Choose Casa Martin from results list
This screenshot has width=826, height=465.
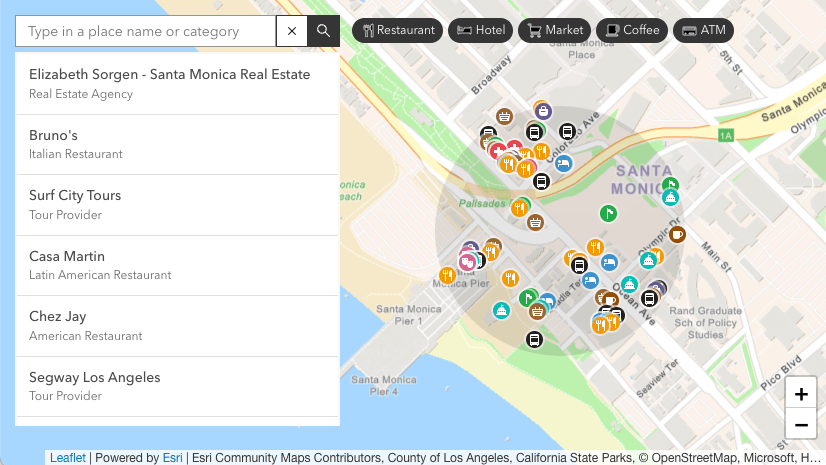coord(178,265)
